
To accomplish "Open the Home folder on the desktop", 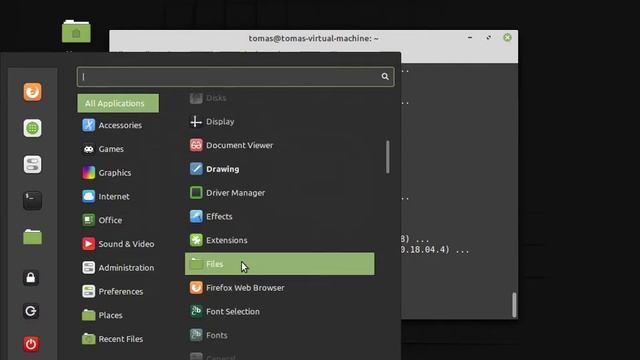I will (x=76, y=31).
